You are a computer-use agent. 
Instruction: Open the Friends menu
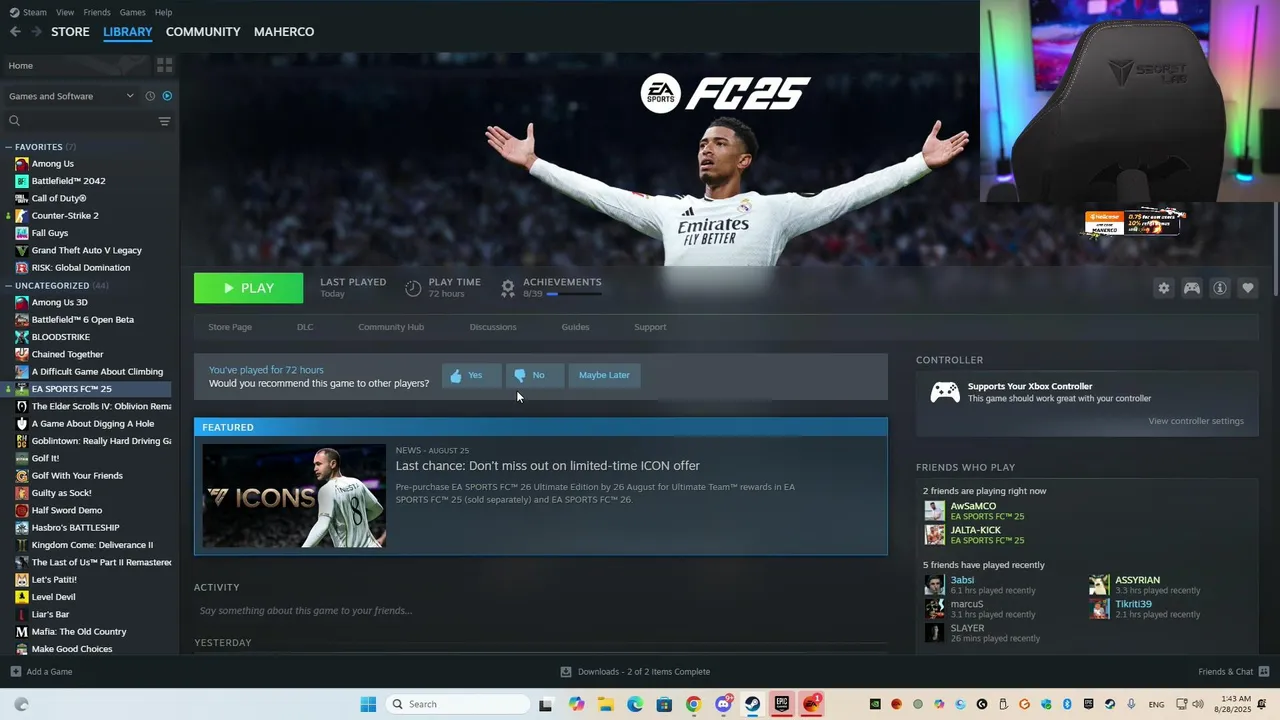97,12
